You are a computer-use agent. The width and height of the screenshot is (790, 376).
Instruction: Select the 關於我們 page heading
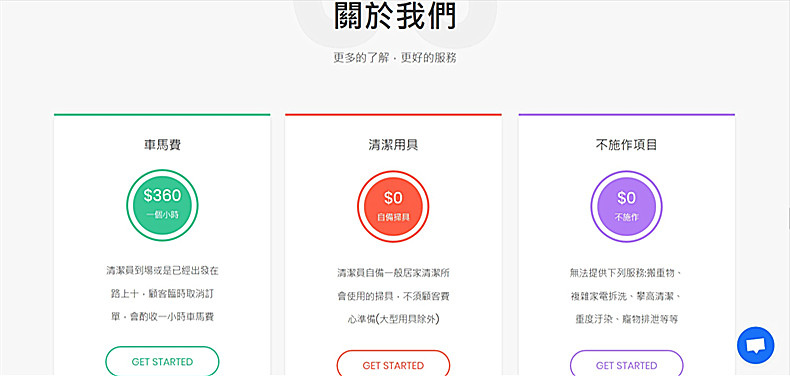click(395, 16)
